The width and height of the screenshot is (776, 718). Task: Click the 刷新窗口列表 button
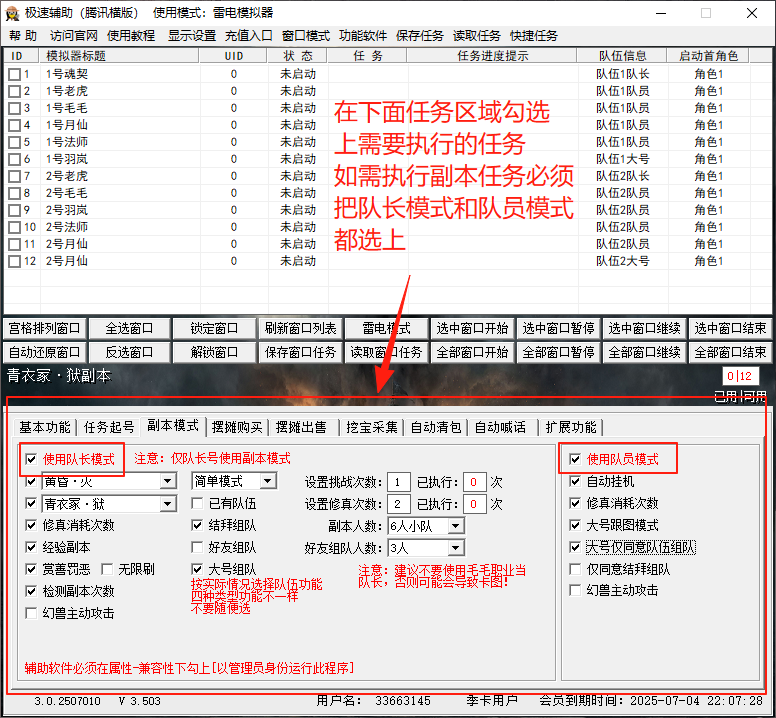coord(300,329)
